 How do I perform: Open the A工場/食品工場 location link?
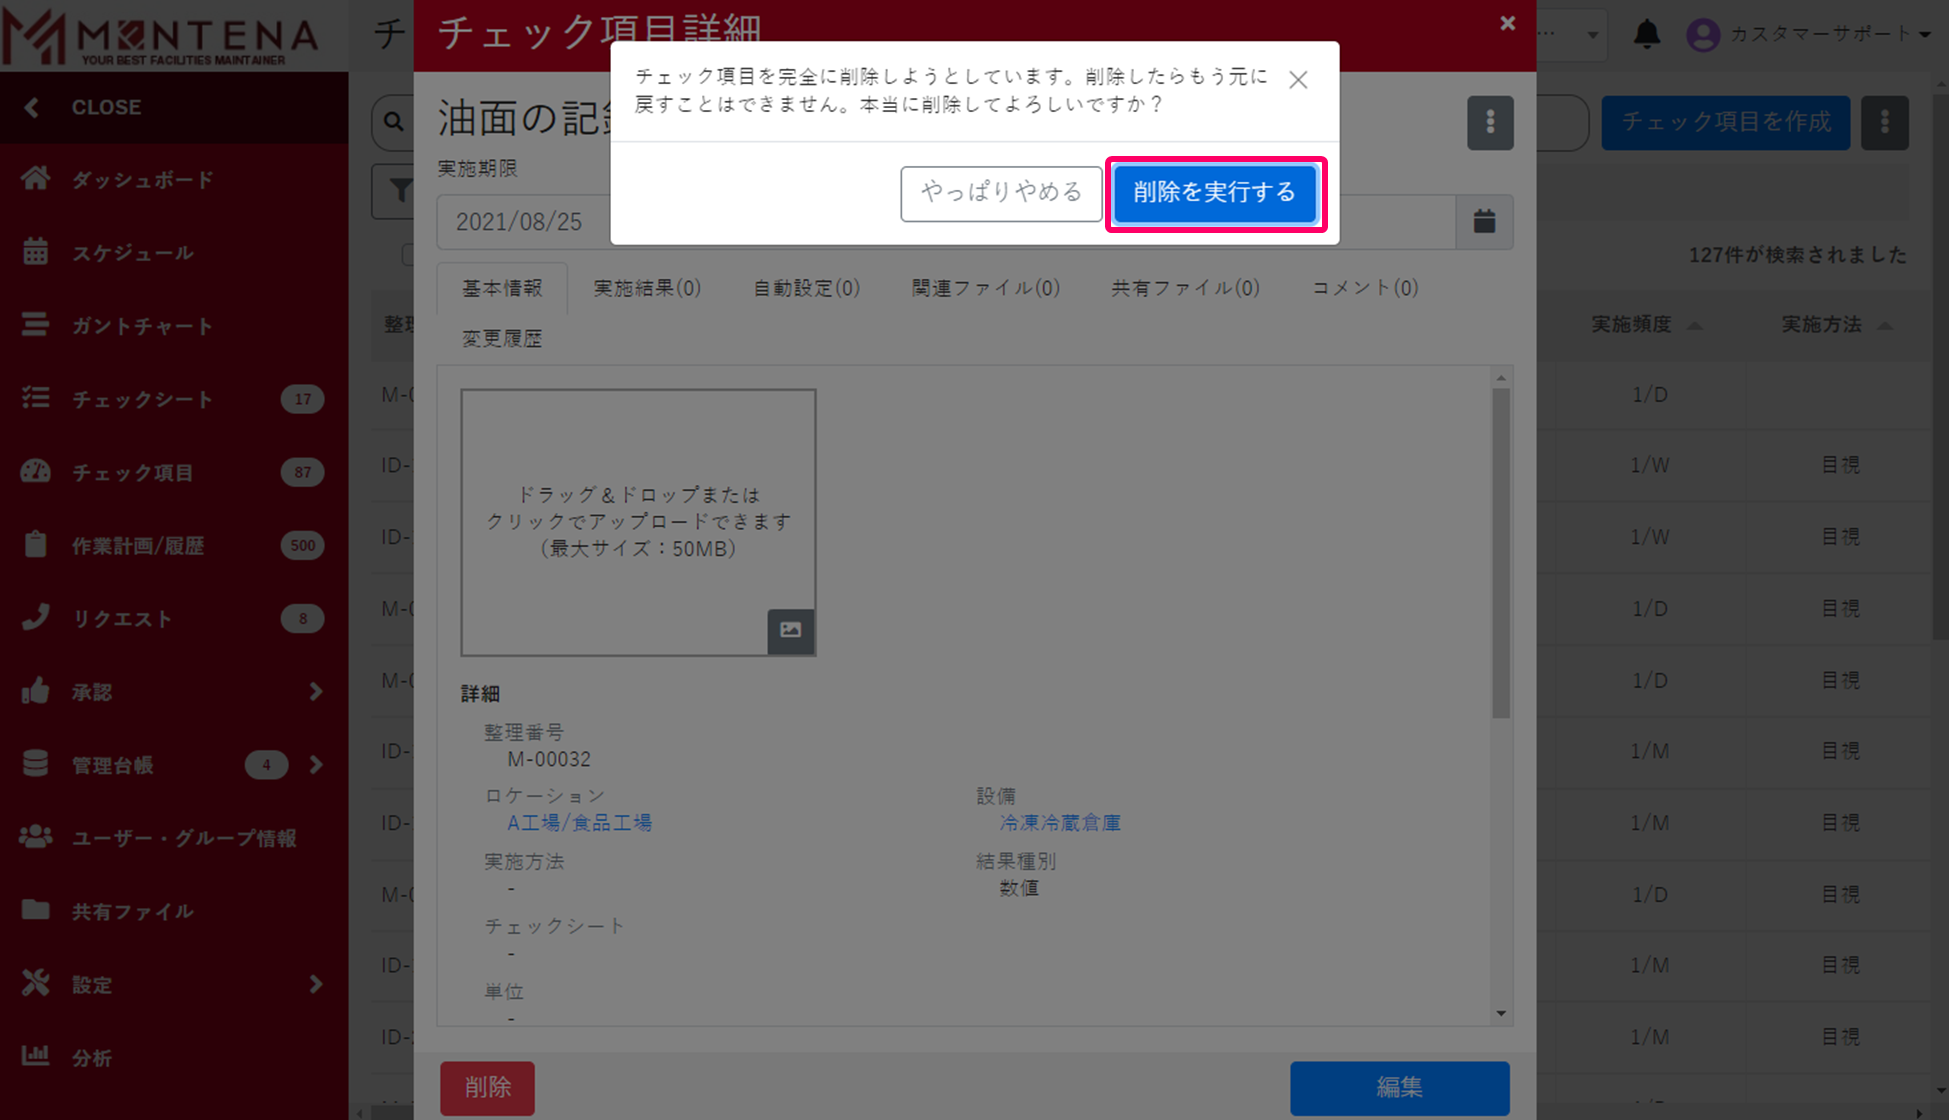point(579,823)
